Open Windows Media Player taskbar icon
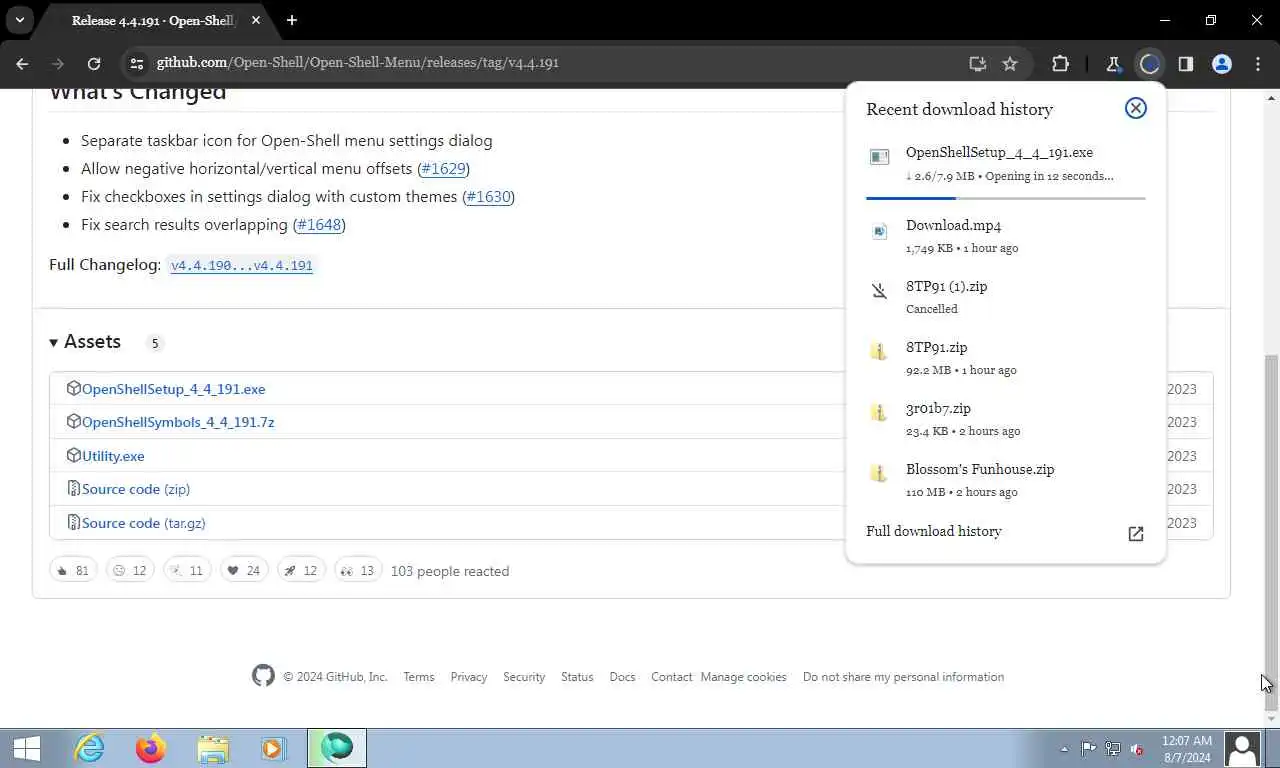 click(x=272, y=748)
